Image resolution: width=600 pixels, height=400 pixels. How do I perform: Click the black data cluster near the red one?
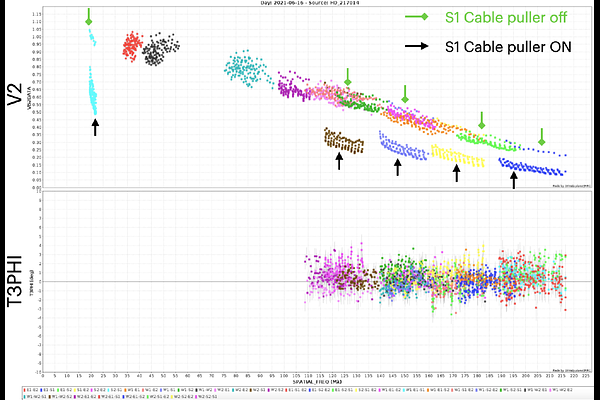[160, 50]
